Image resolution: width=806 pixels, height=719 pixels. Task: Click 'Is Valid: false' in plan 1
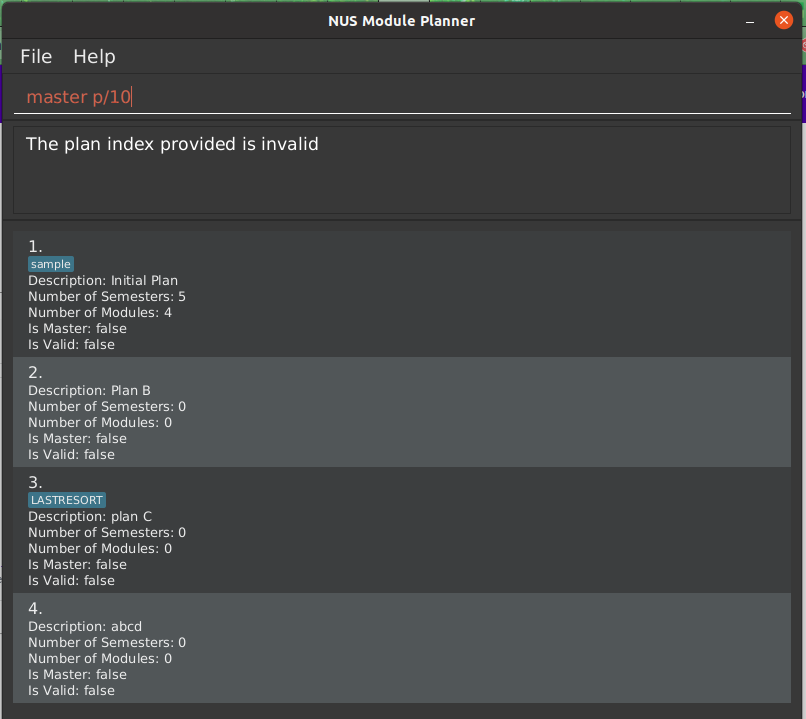[71, 344]
